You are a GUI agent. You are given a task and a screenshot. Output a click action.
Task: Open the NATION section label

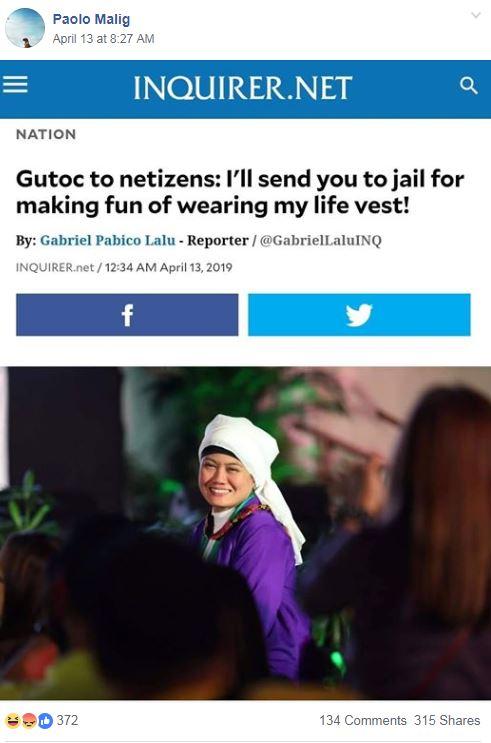(x=46, y=135)
